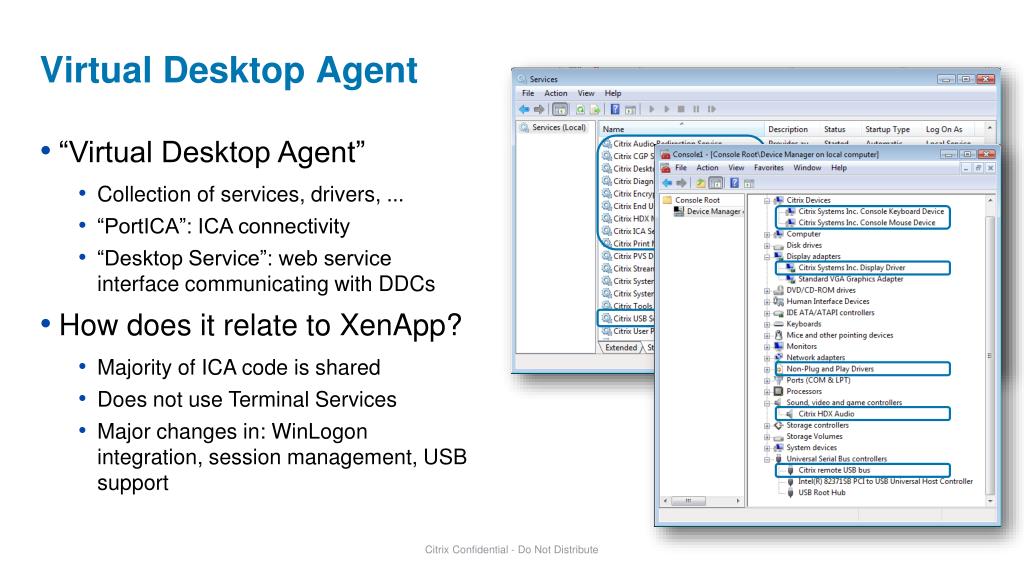Click Refresh icon in Services toolbar
Viewport: 1024px width, 576px height.
(x=580, y=109)
